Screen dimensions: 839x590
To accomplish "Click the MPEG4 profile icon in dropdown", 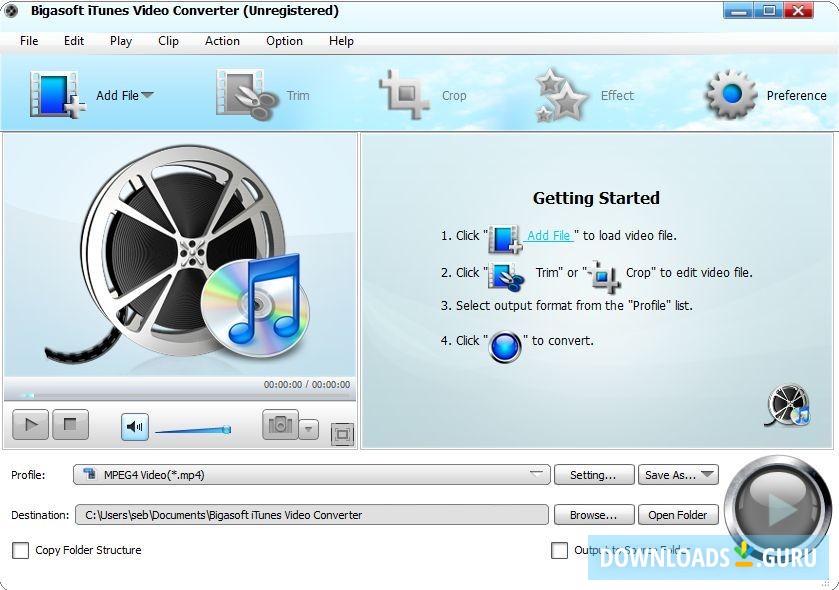I will point(90,474).
